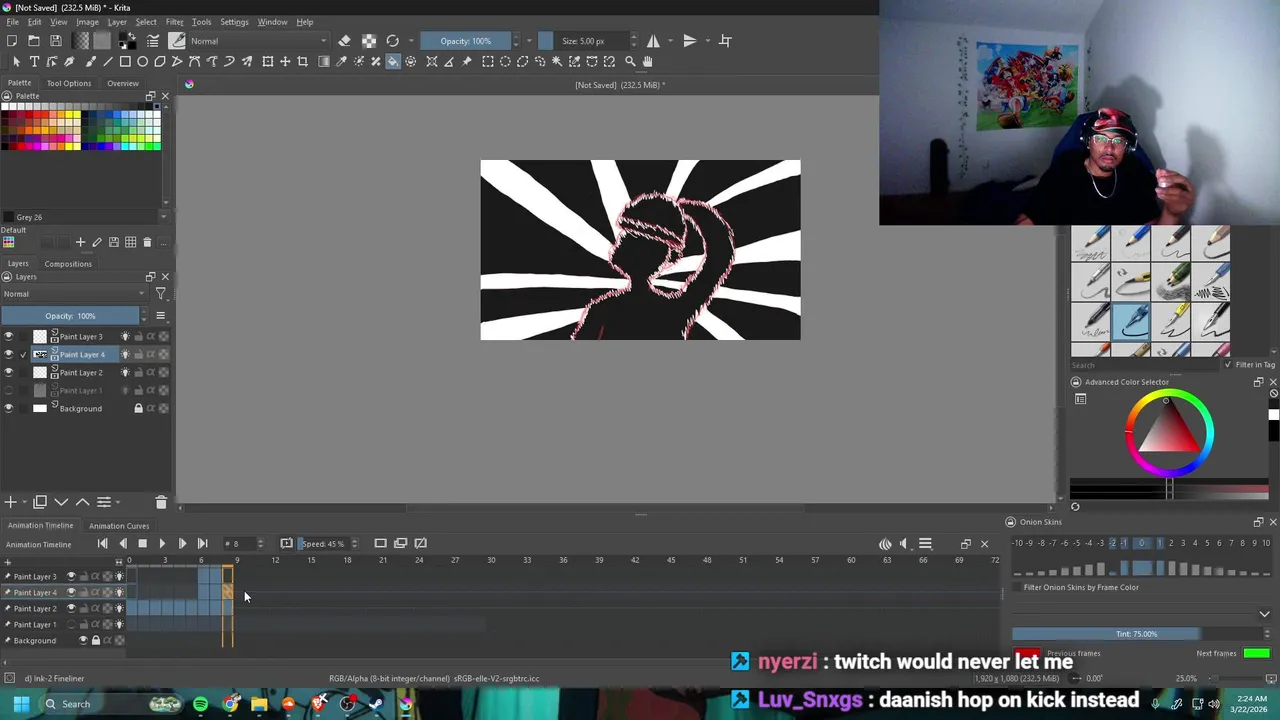Open the Filter menu
This screenshot has height=720, width=1280.
point(174,22)
